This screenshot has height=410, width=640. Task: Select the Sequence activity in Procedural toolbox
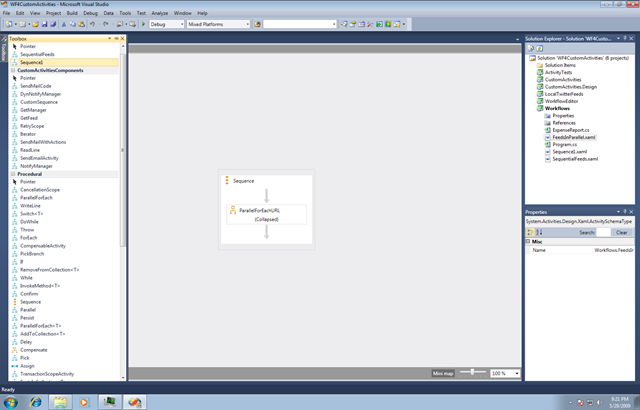[x=30, y=302]
